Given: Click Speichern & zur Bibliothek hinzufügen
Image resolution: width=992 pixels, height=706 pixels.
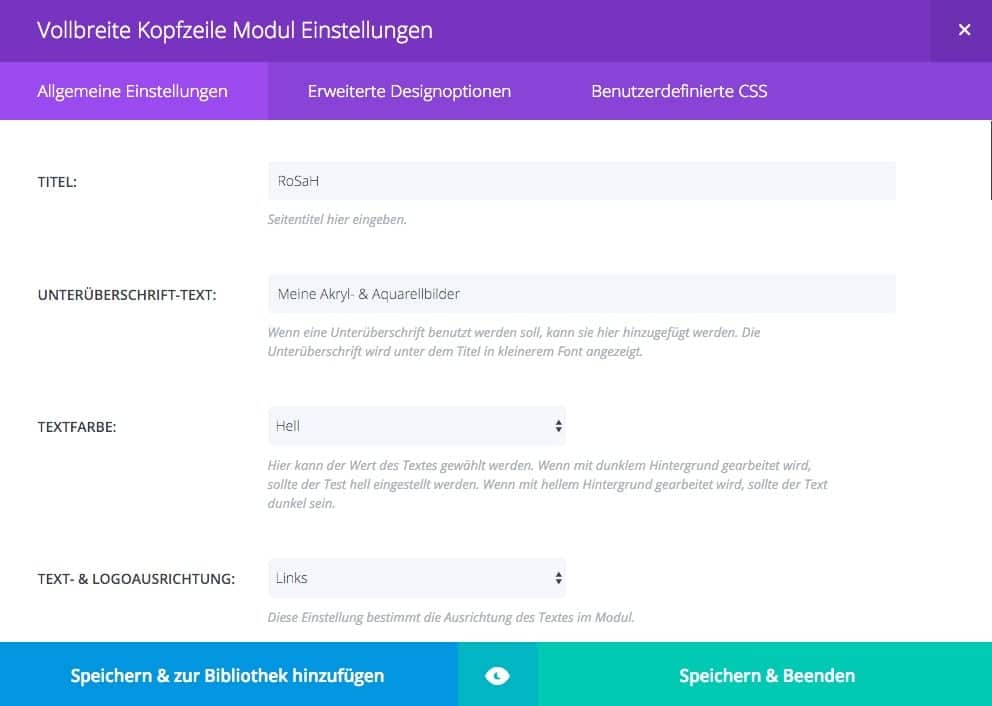Looking at the screenshot, I should point(228,676).
